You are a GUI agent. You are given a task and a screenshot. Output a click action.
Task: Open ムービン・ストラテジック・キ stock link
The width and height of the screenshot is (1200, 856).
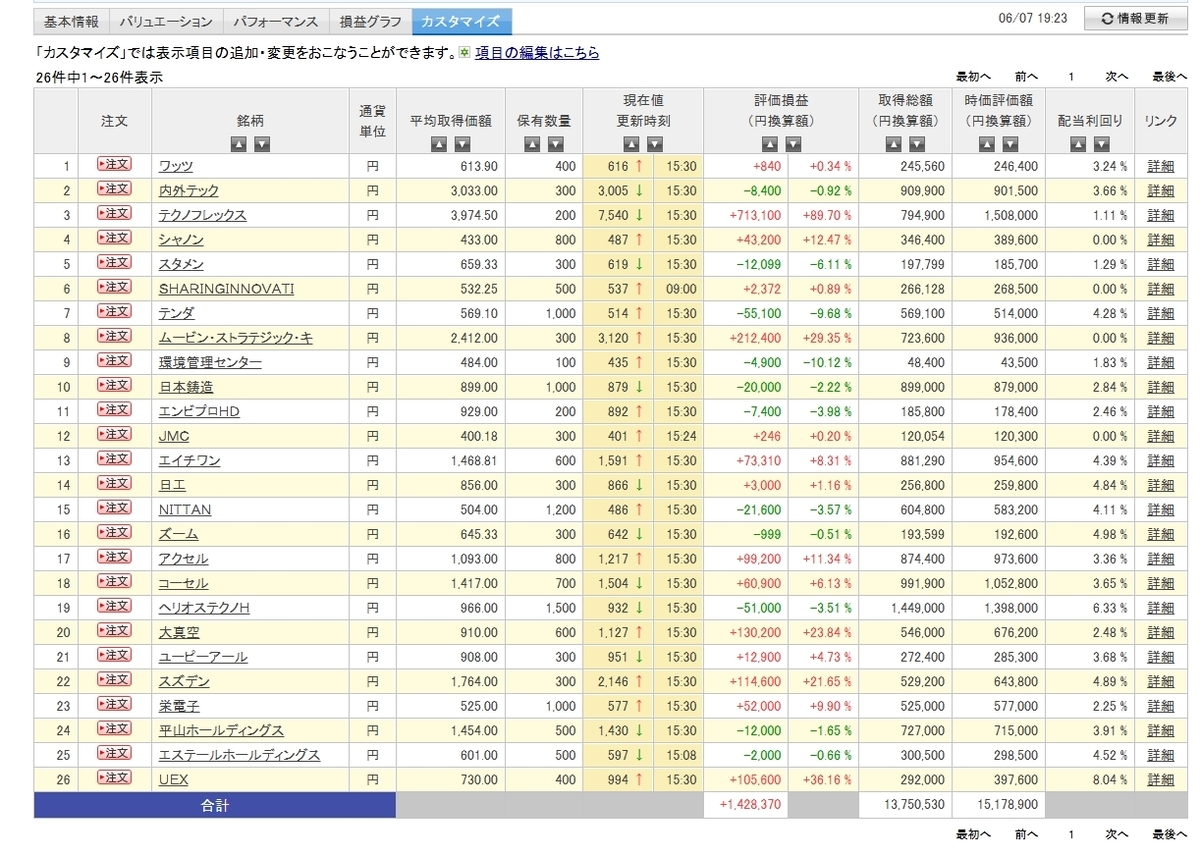(236, 338)
